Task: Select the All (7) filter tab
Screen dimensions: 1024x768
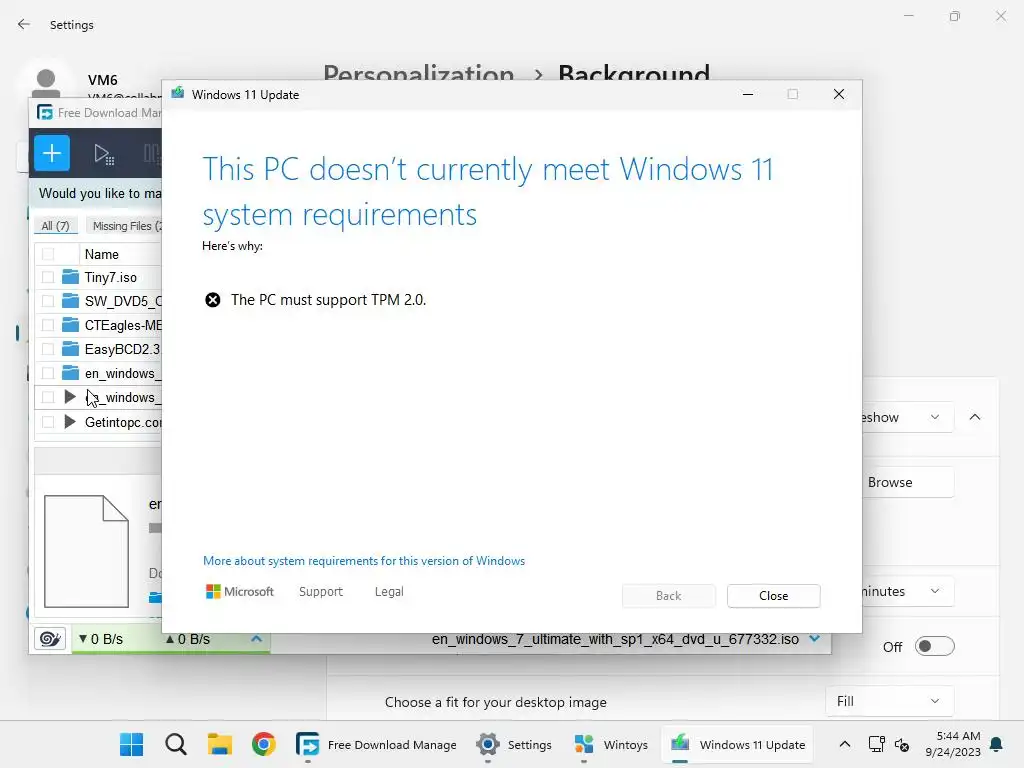Action: [56, 226]
